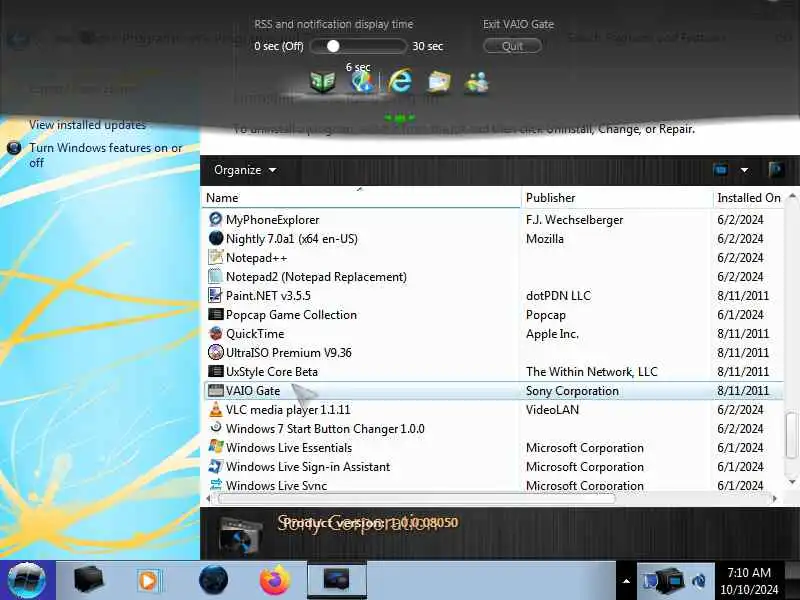The height and width of the screenshot is (600, 800).
Task: Click the QuickTime program icon
Action: tap(216, 333)
